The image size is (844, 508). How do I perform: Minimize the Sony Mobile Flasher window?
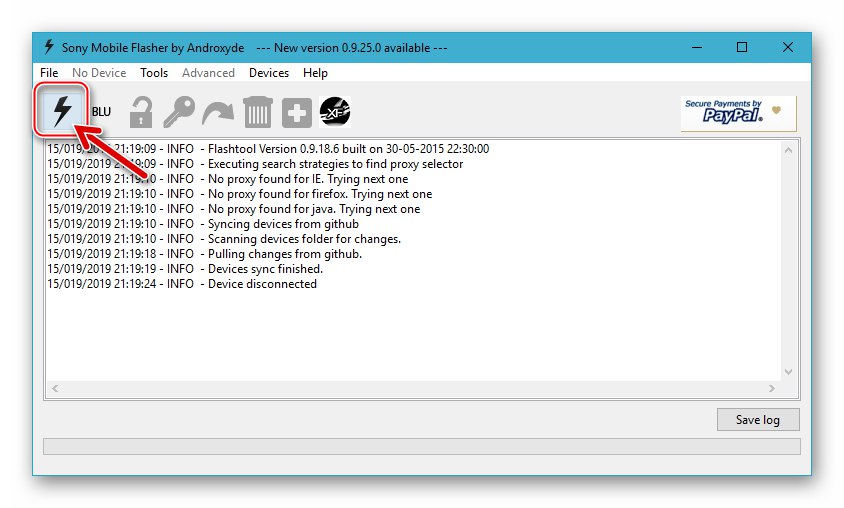(697, 47)
